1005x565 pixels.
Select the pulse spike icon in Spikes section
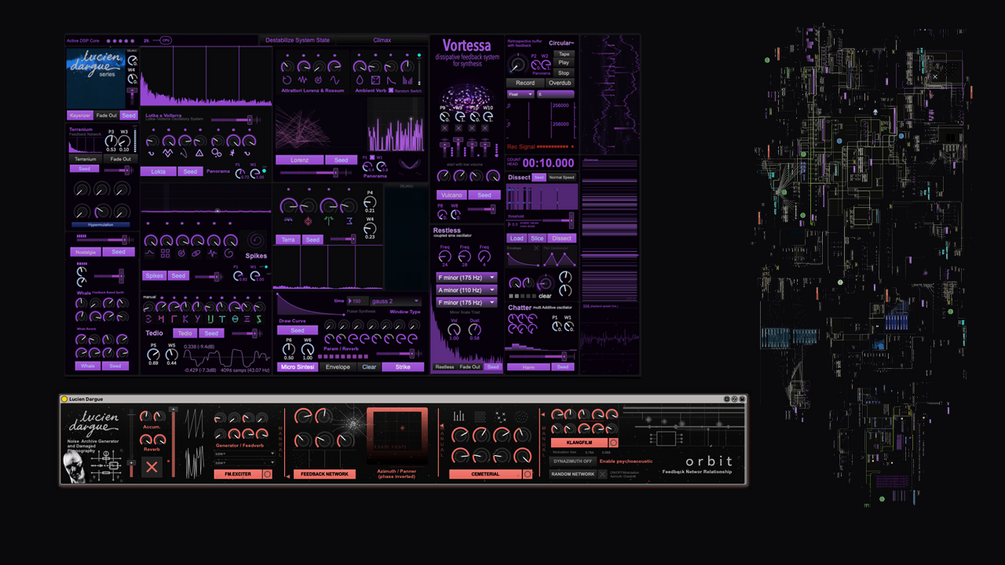coord(213,254)
